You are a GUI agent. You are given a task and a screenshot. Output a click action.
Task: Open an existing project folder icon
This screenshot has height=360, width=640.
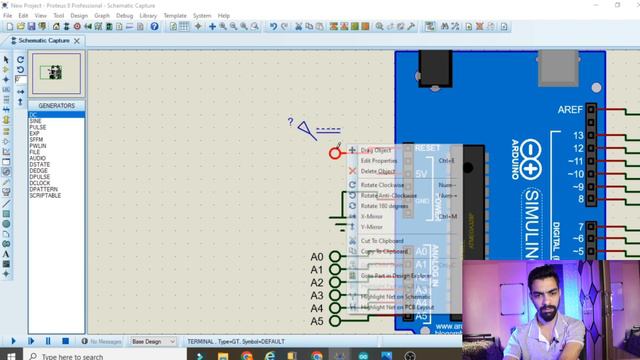[20, 27]
